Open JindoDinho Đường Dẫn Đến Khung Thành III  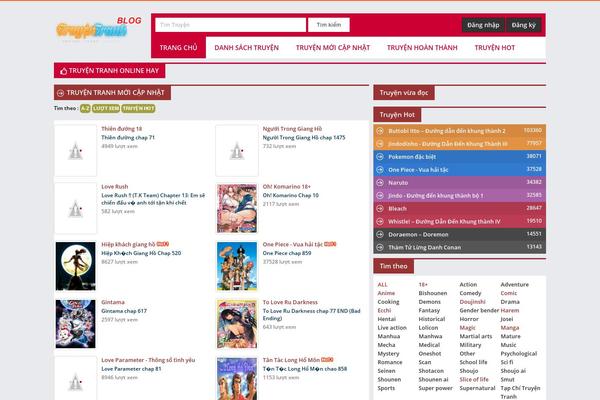pos(448,144)
